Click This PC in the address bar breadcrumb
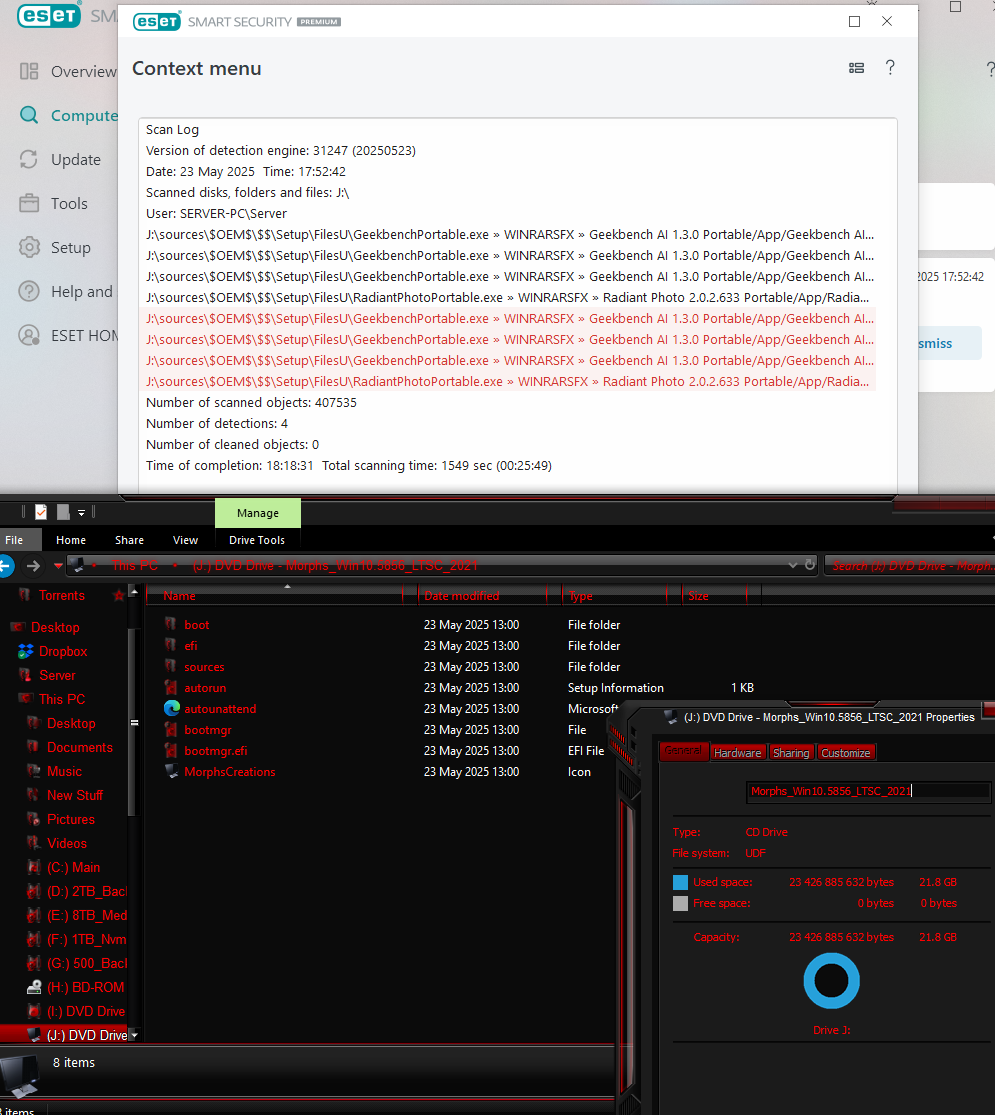 (135, 565)
